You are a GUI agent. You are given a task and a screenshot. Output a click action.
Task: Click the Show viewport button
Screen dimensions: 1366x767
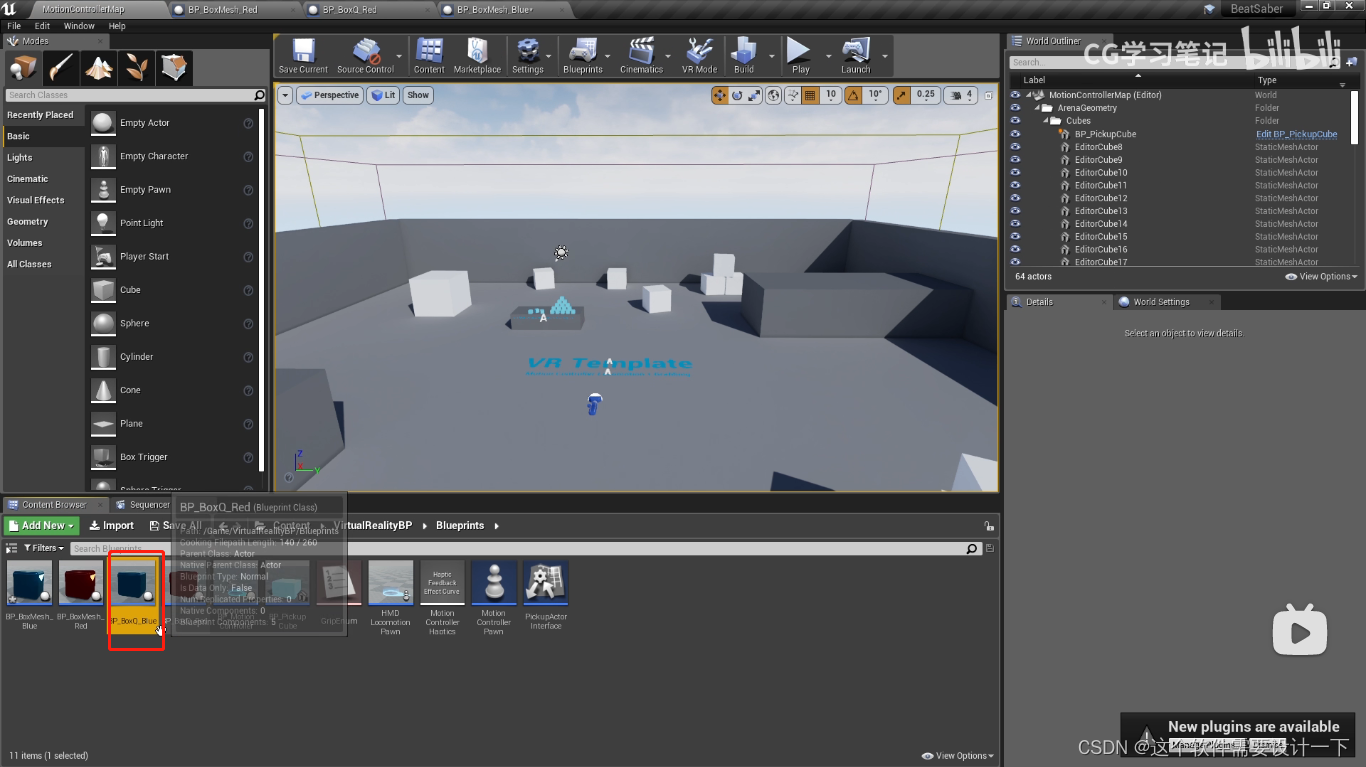click(418, 95)
